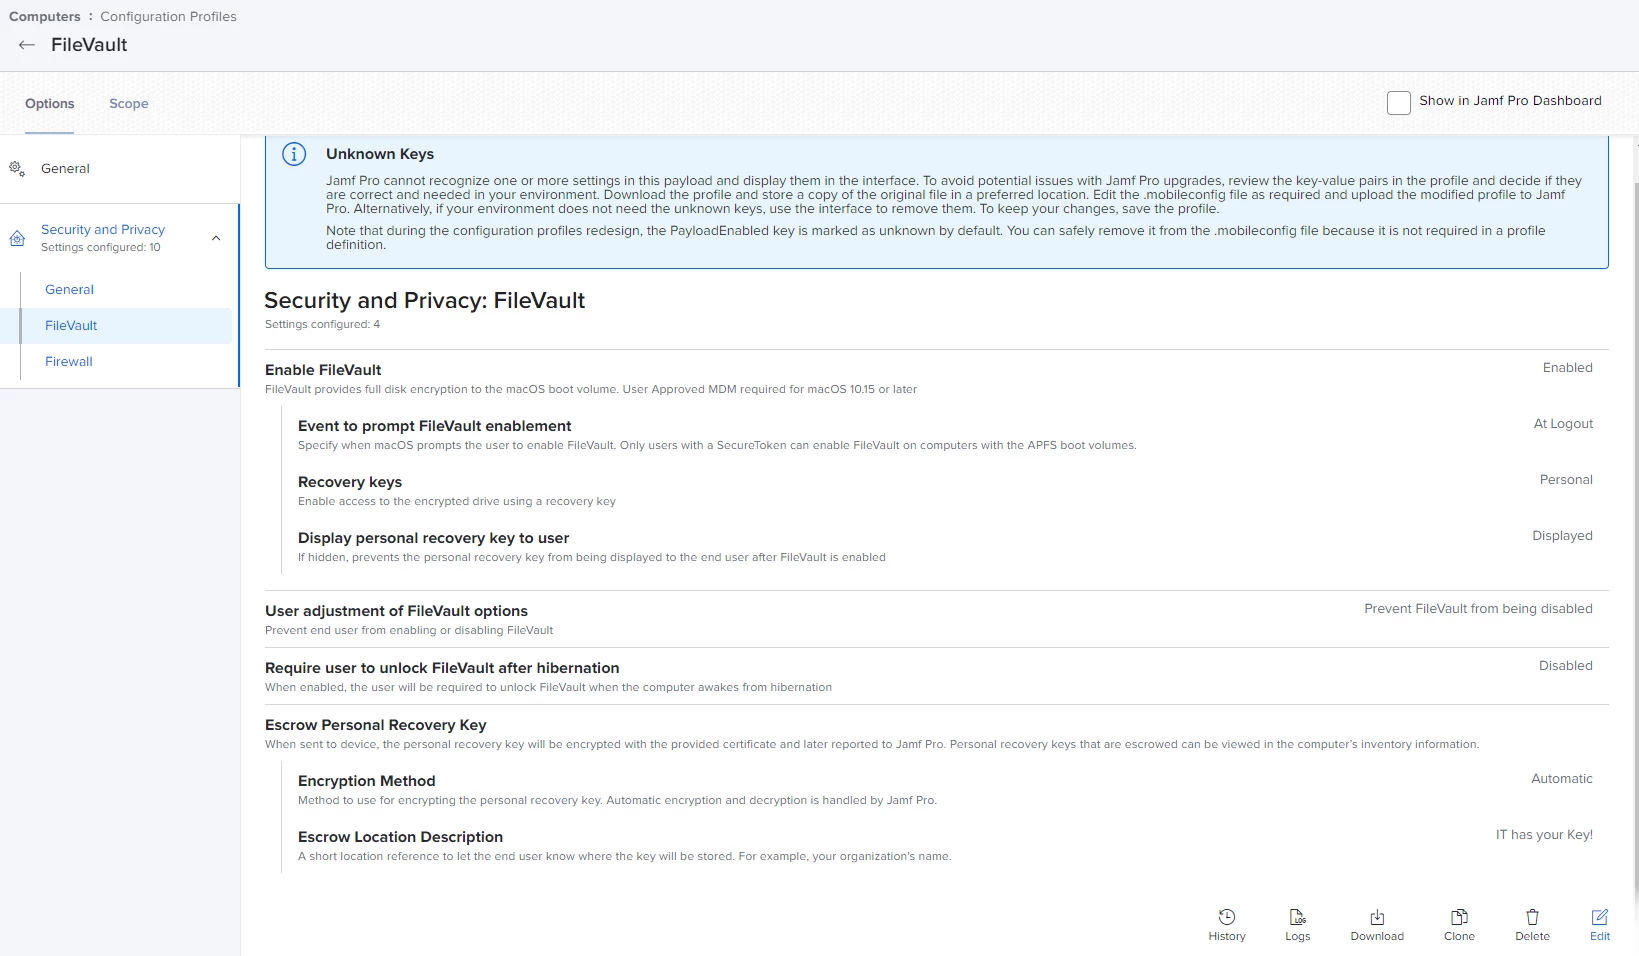Enable Show in Jamf Pro Dashboard checkbox

(1399, 102)
